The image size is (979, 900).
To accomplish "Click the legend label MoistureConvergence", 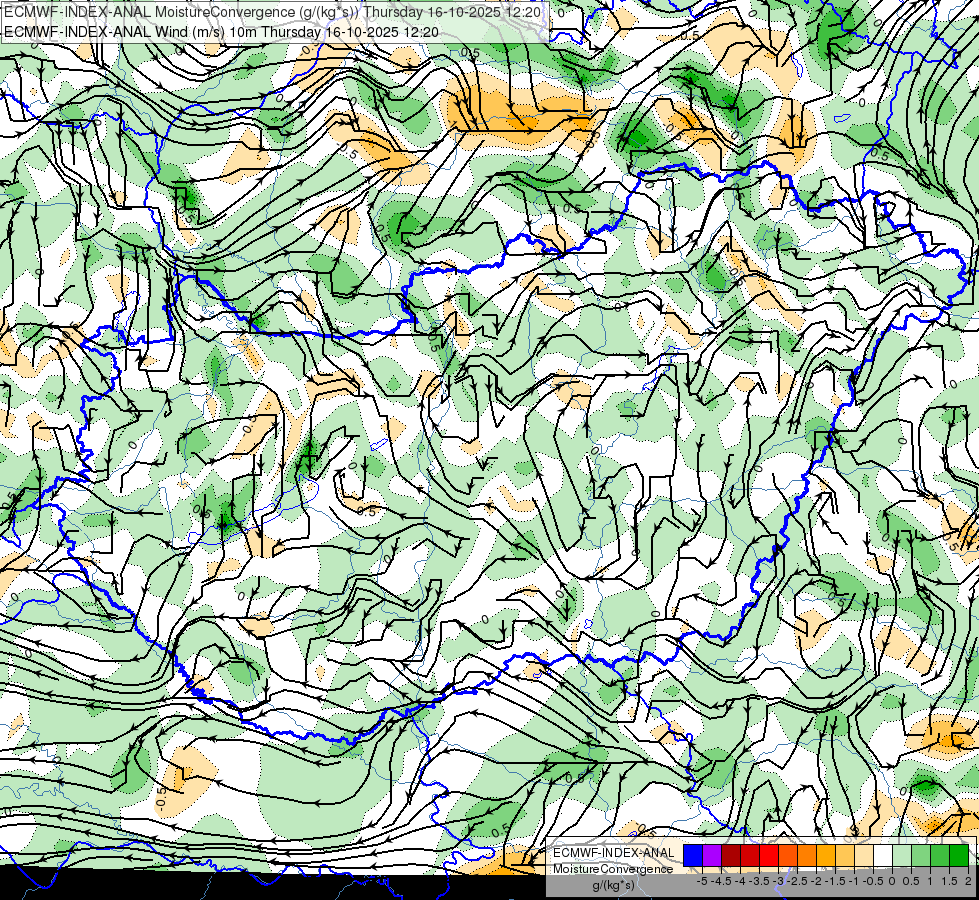I will tap(613, 869).
